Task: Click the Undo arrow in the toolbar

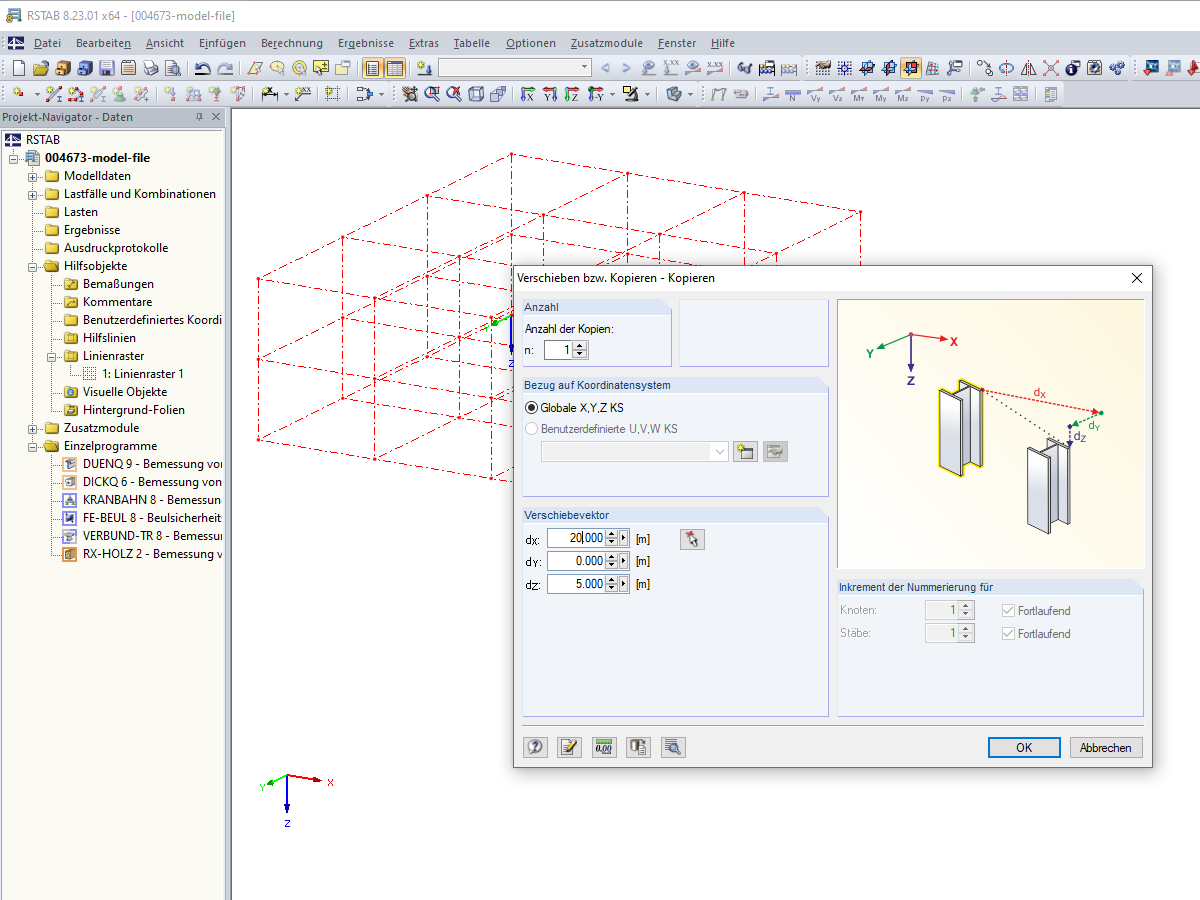Action: tap(202, 68)
